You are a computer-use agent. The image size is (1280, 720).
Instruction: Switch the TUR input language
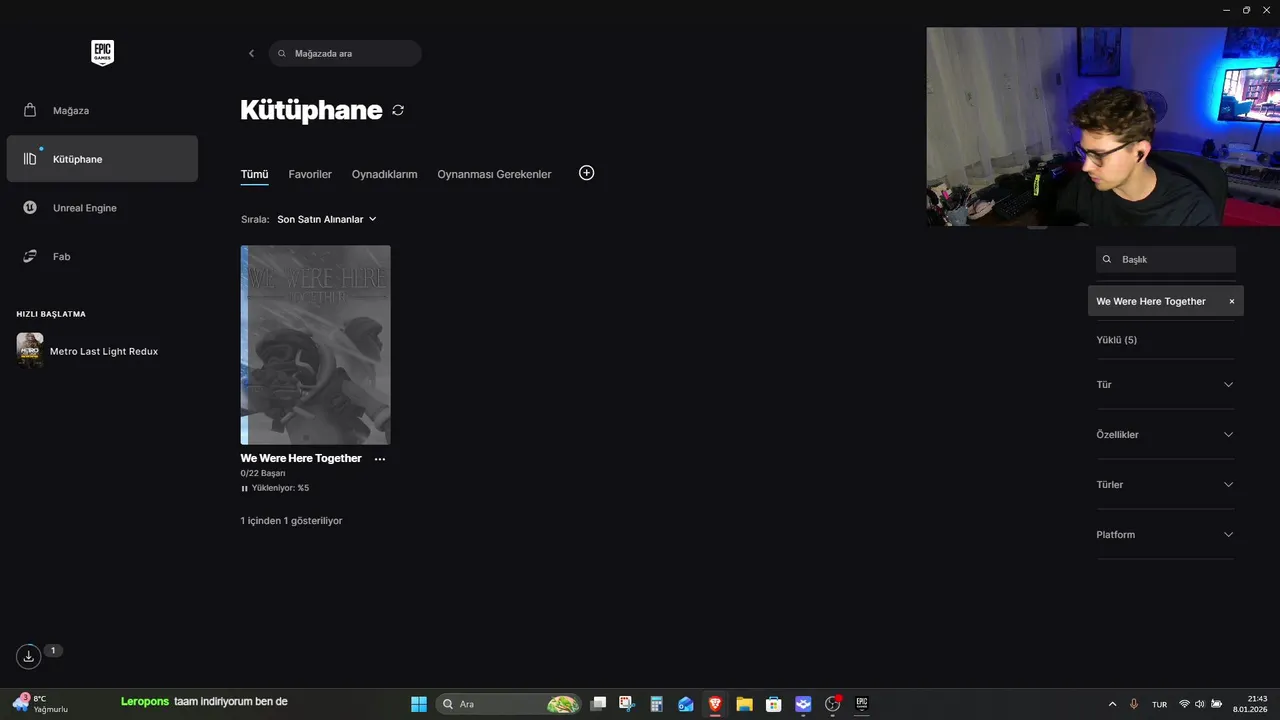pos(1160,705)
